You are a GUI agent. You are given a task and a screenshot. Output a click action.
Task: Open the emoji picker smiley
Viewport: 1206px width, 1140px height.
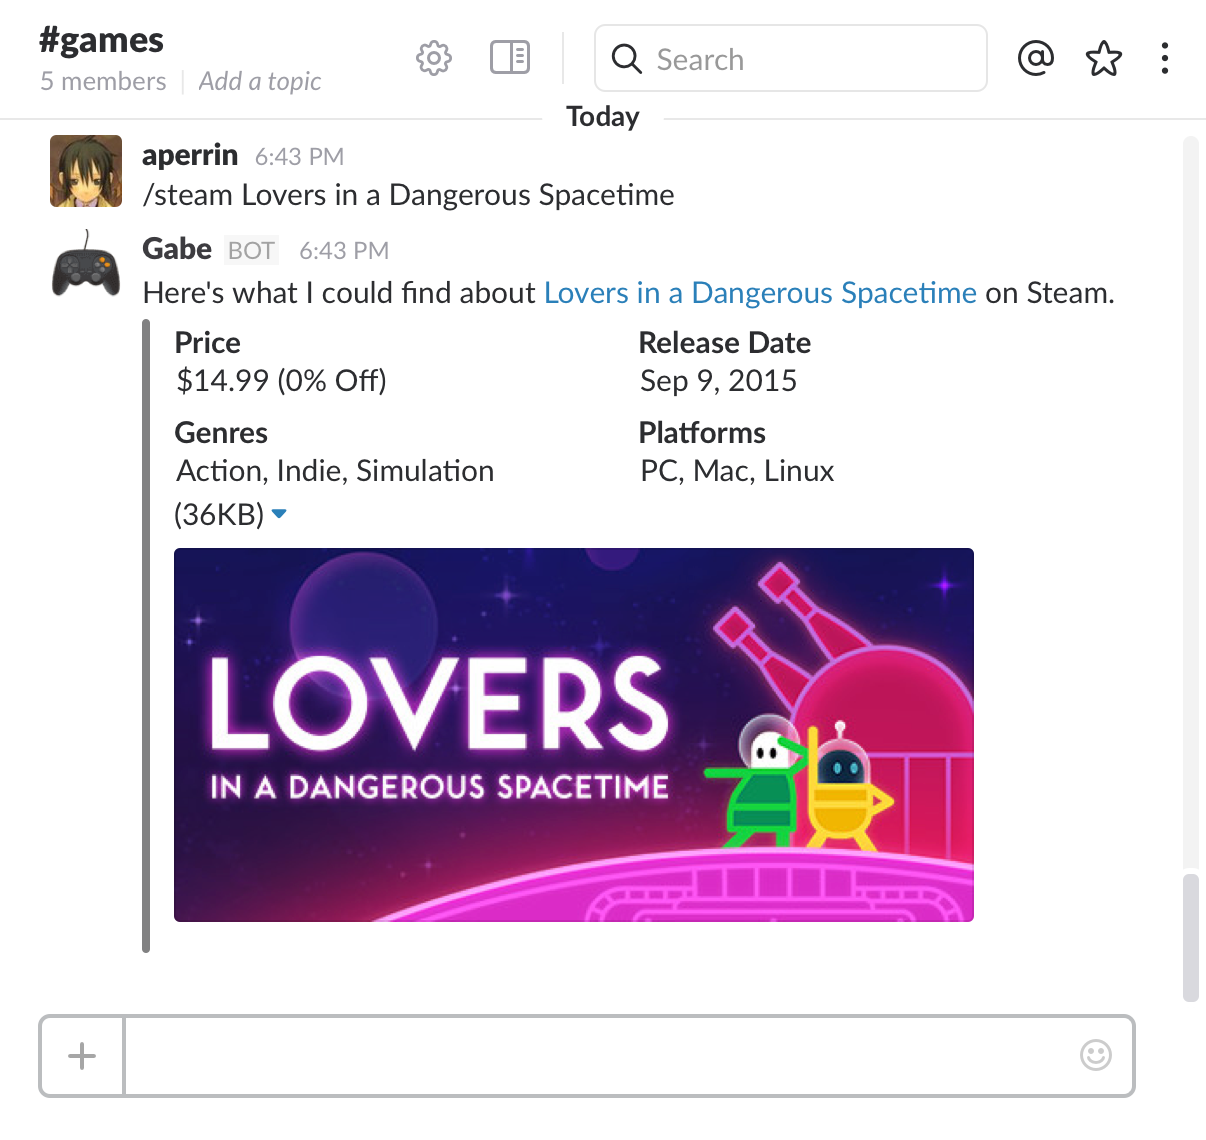[1096, 1055]
